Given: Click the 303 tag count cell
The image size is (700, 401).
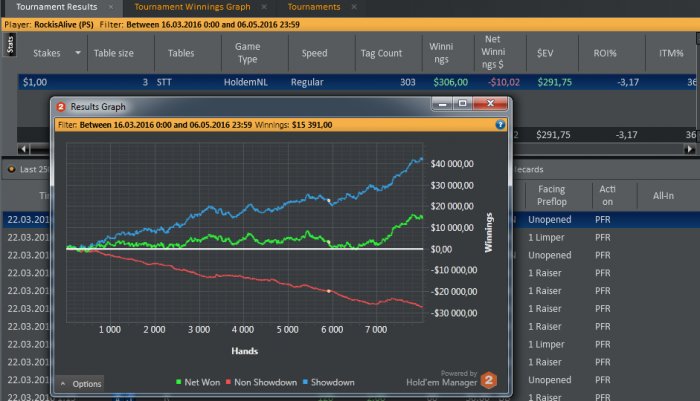Looking at the screenshot, I should [x=408, y=82].
